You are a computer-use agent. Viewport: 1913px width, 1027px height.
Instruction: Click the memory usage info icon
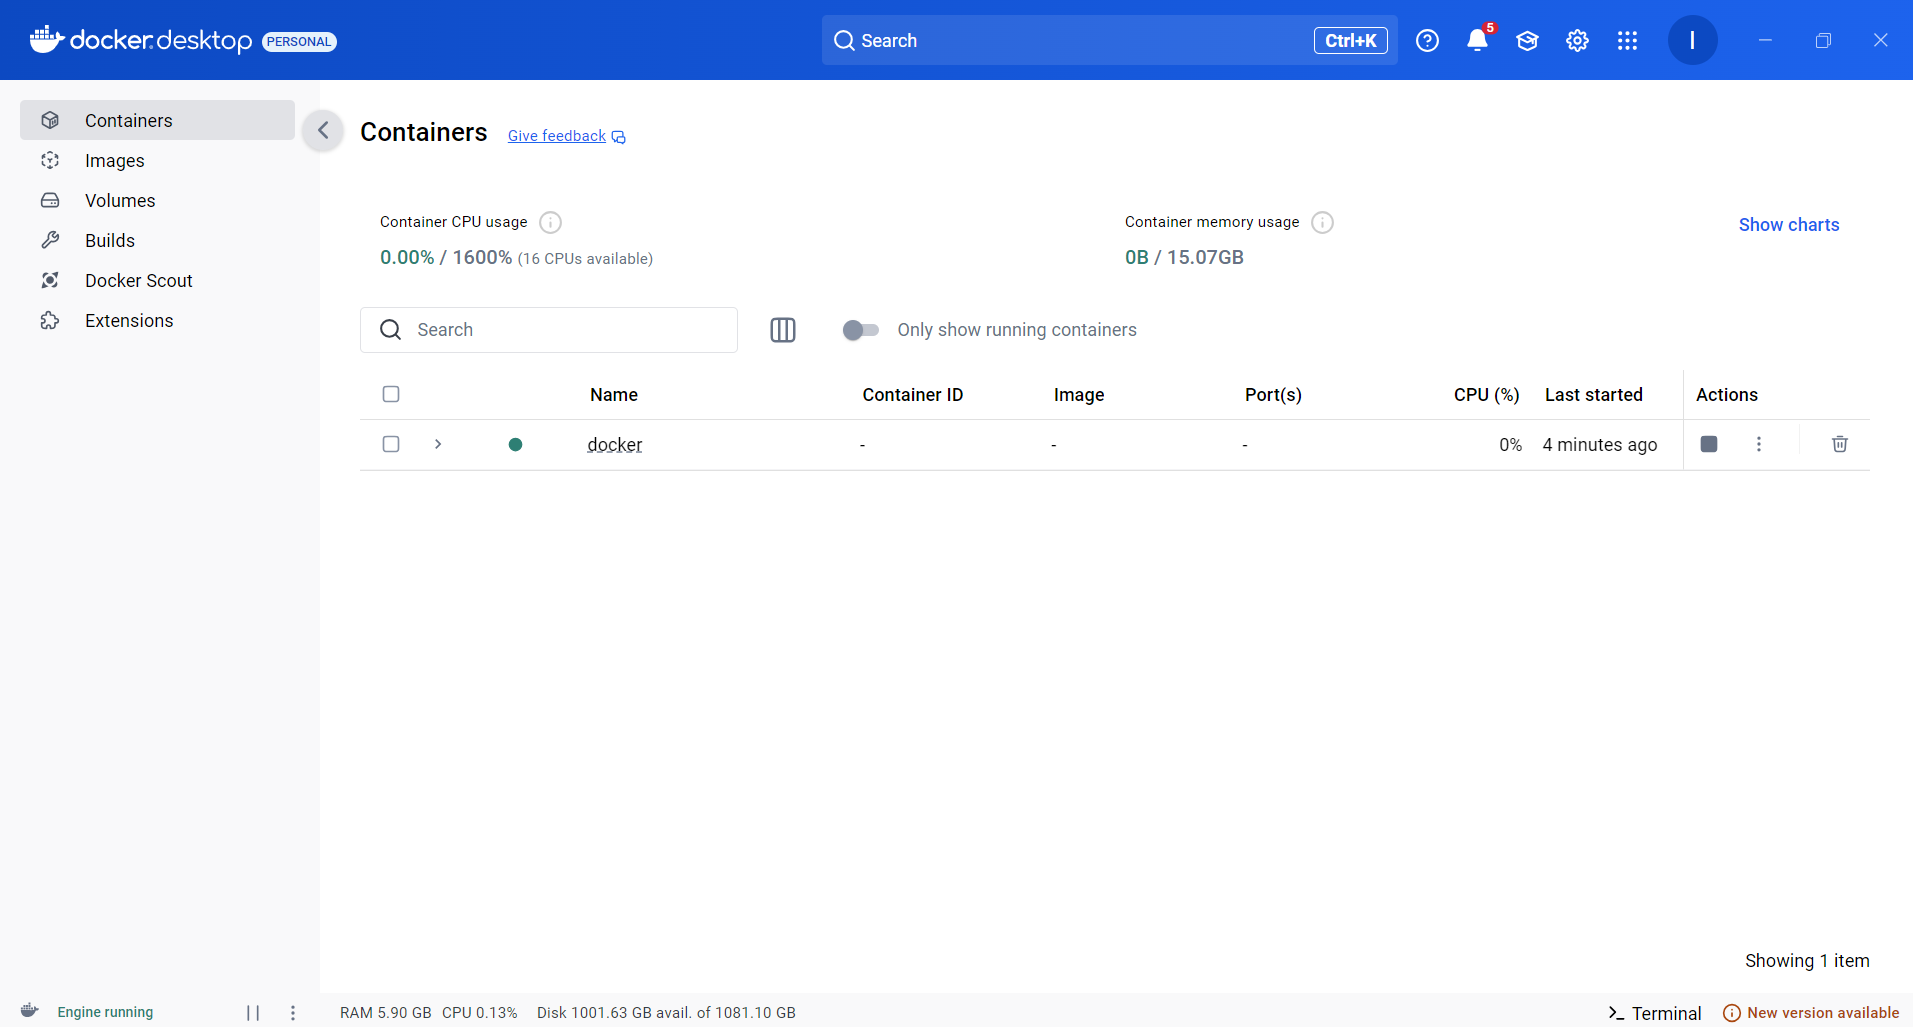[1322, 222]
